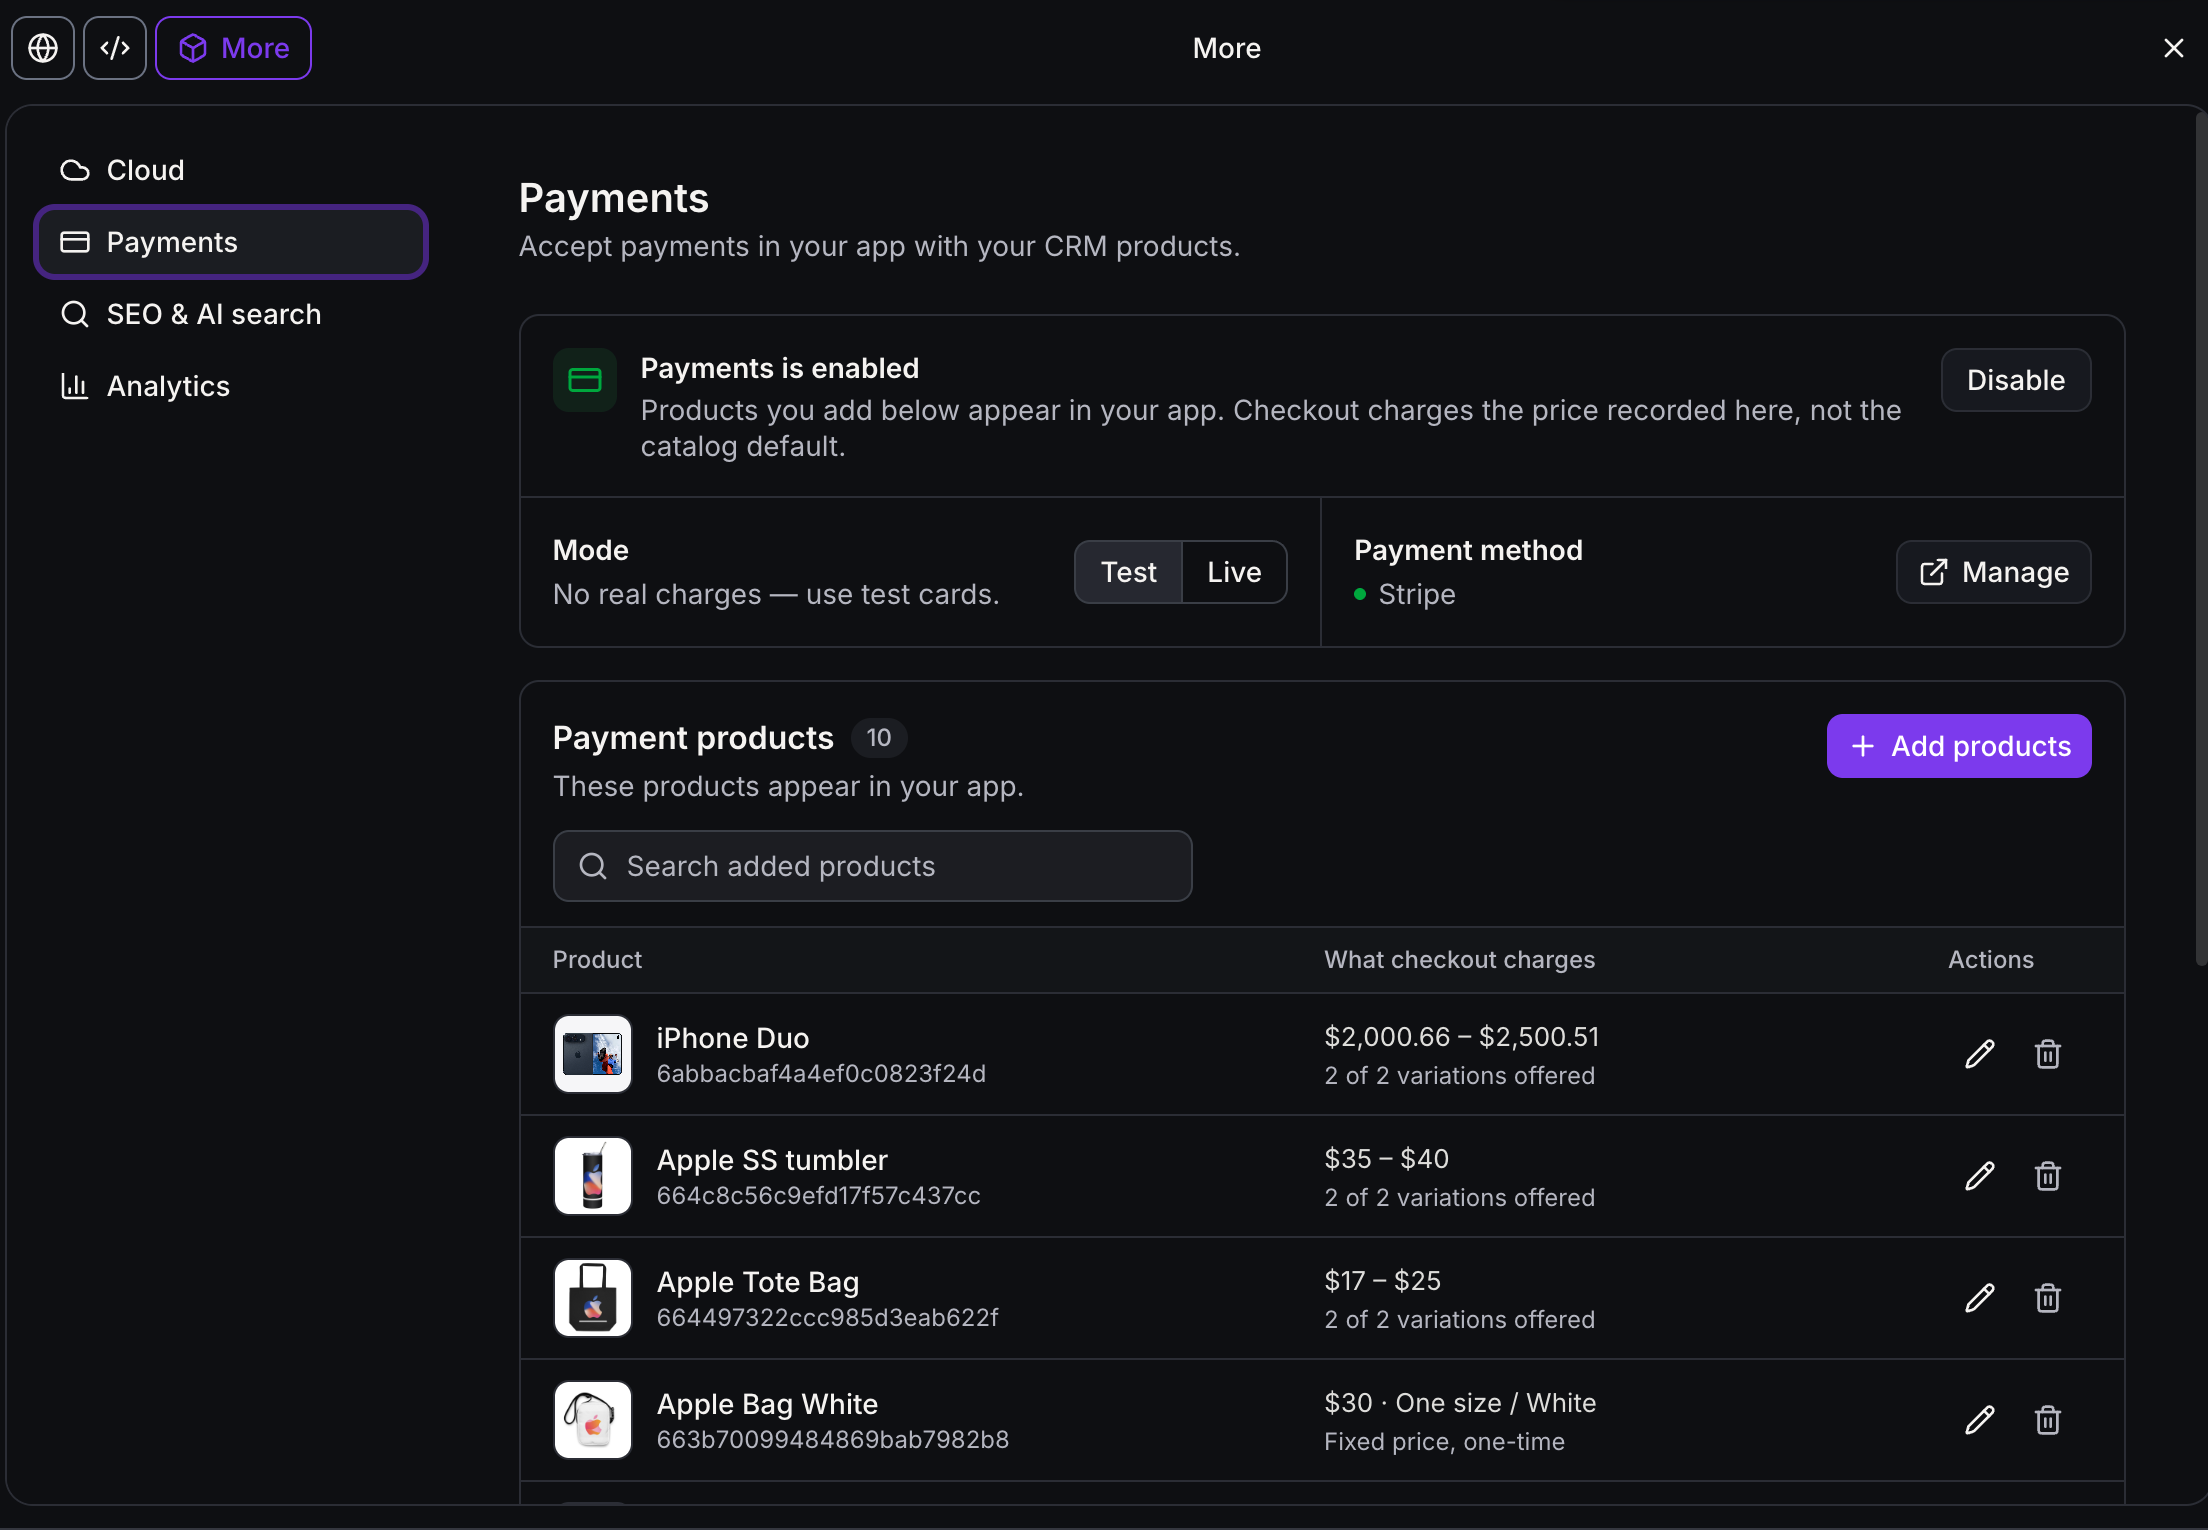Close the More panel

tap(2173, 48)
